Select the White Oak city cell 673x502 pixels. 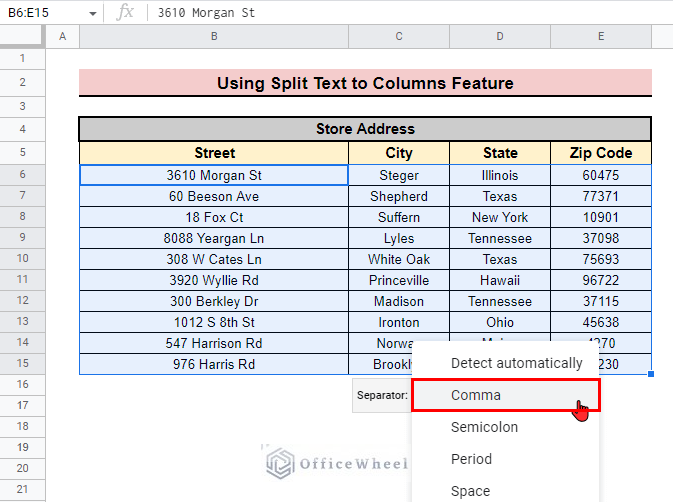[399, 259]
